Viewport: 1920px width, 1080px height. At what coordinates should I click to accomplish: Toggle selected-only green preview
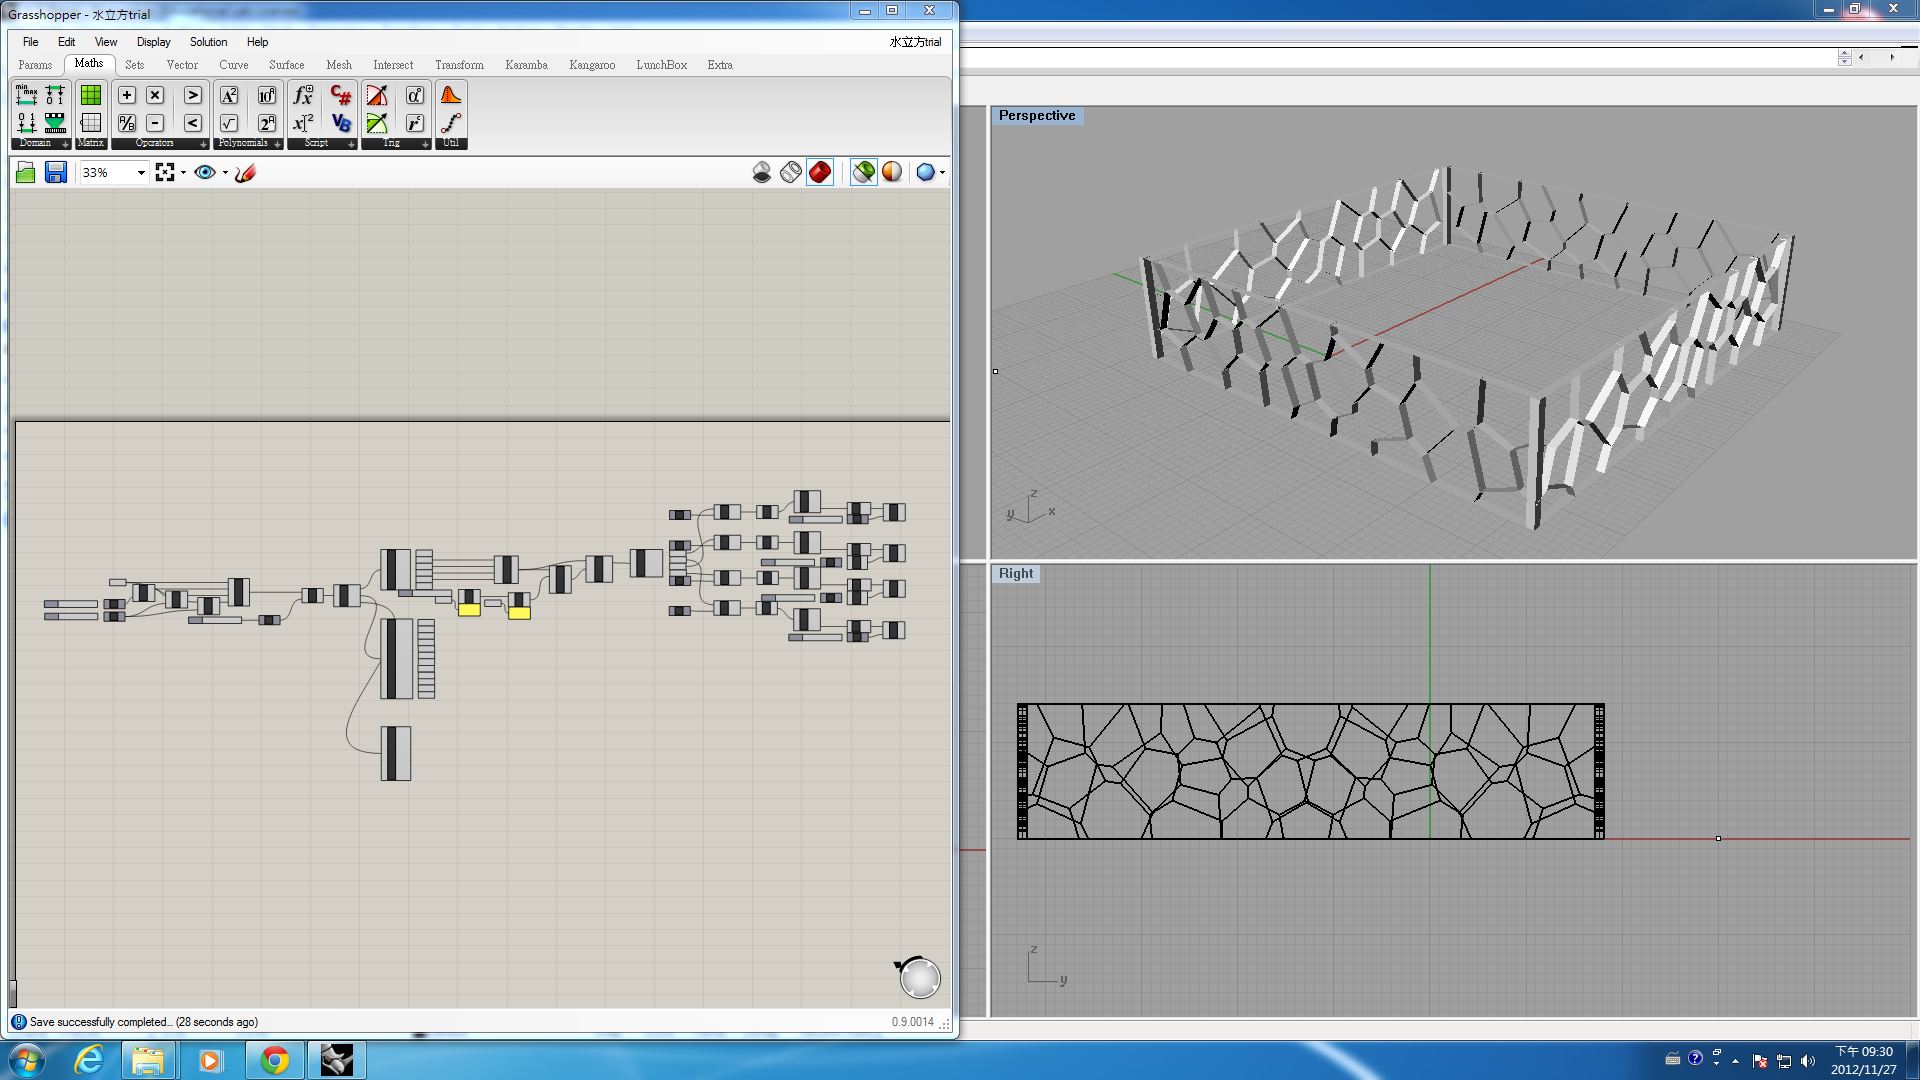864,173
